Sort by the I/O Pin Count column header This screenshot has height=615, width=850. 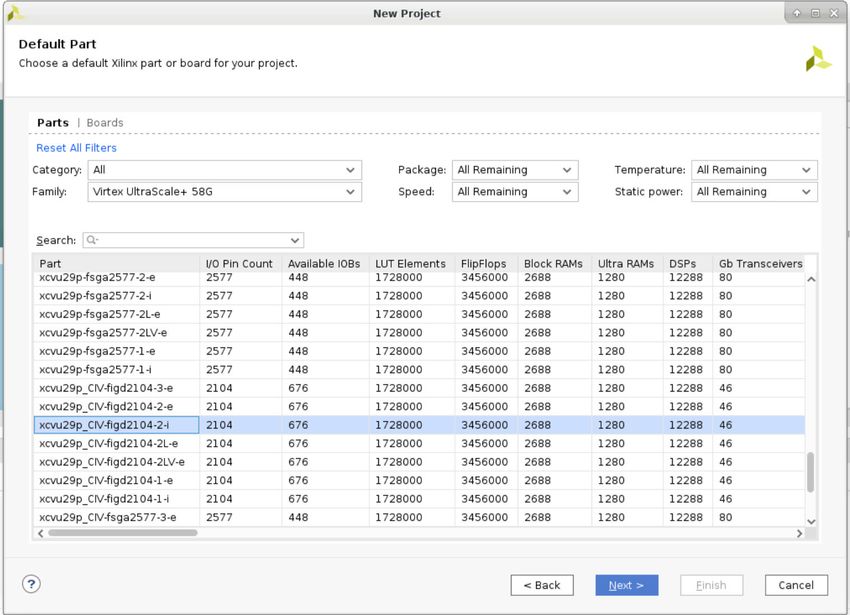point(240,264)
